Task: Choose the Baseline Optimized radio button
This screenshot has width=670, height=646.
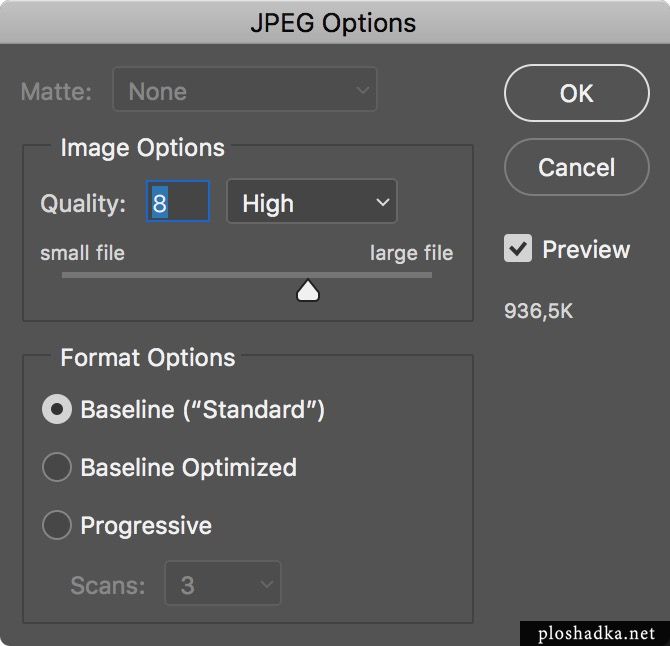Action: pyautogui.click(x=57, y=467)
